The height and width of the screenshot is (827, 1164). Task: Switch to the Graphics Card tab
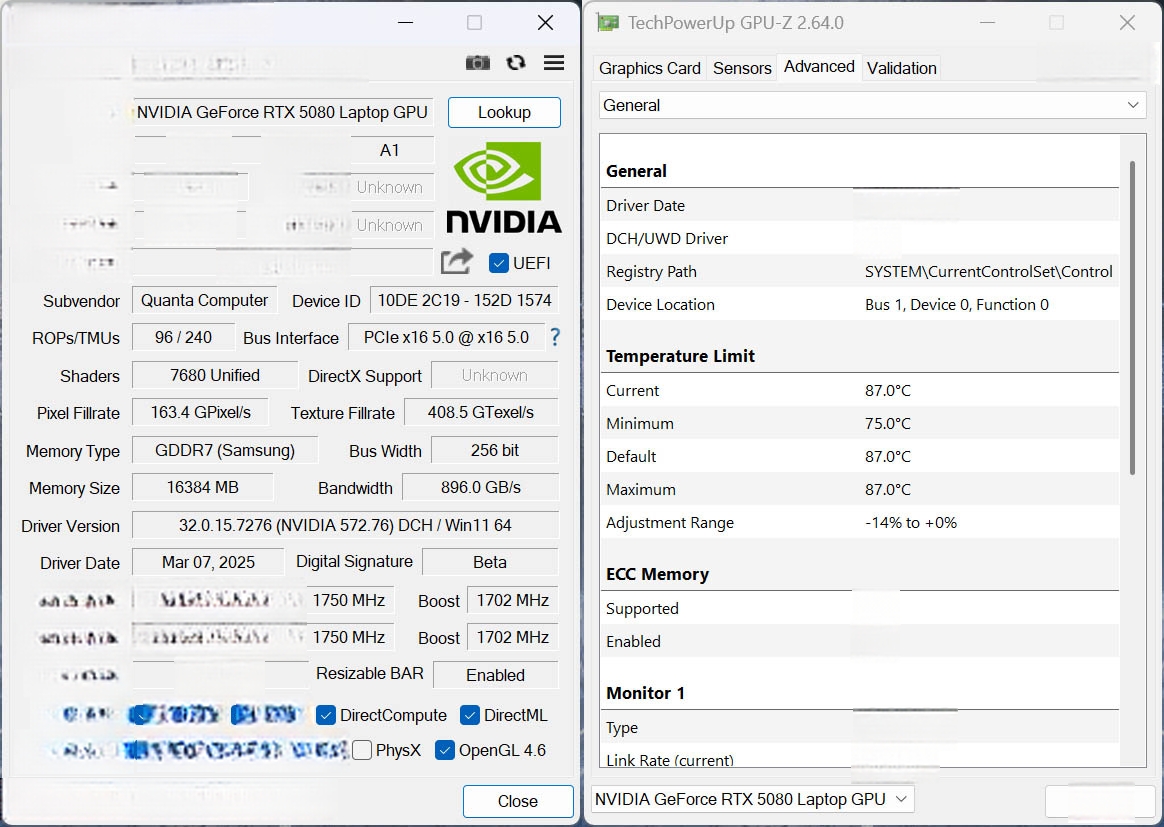click(650, 68)
